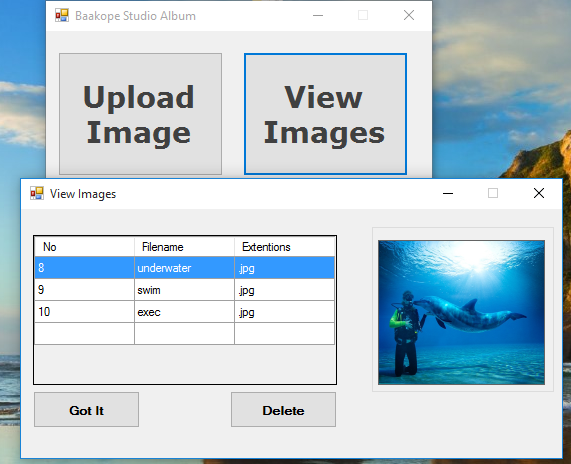Click the View Images window icon
This screenshot has width=571, height=464.
(37, 193)
